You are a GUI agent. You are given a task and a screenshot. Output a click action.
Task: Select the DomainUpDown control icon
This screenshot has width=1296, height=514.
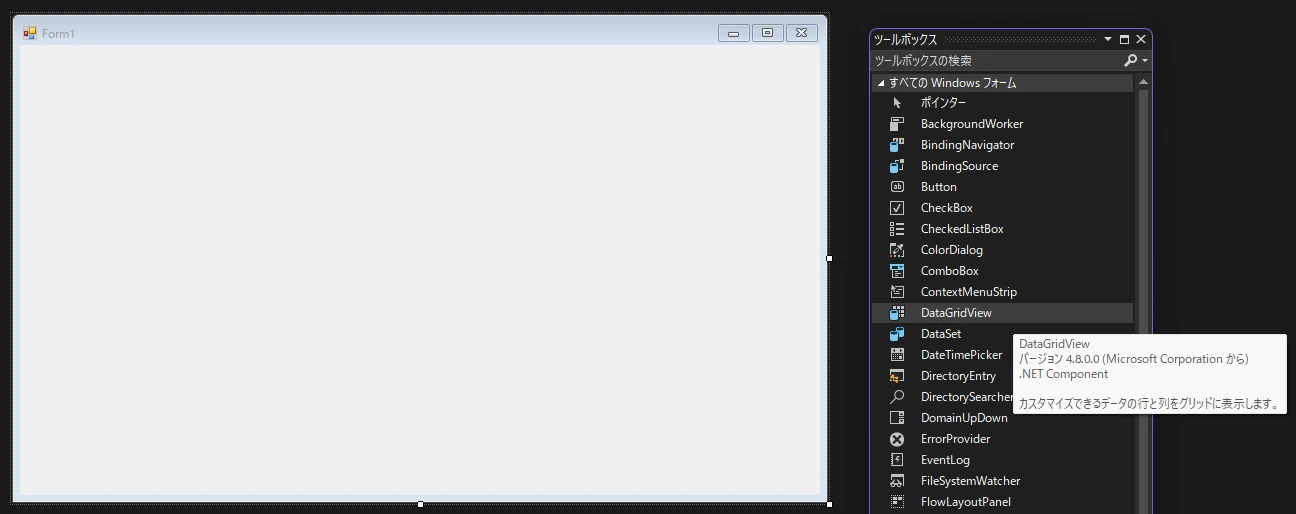(x=897, y=418)
